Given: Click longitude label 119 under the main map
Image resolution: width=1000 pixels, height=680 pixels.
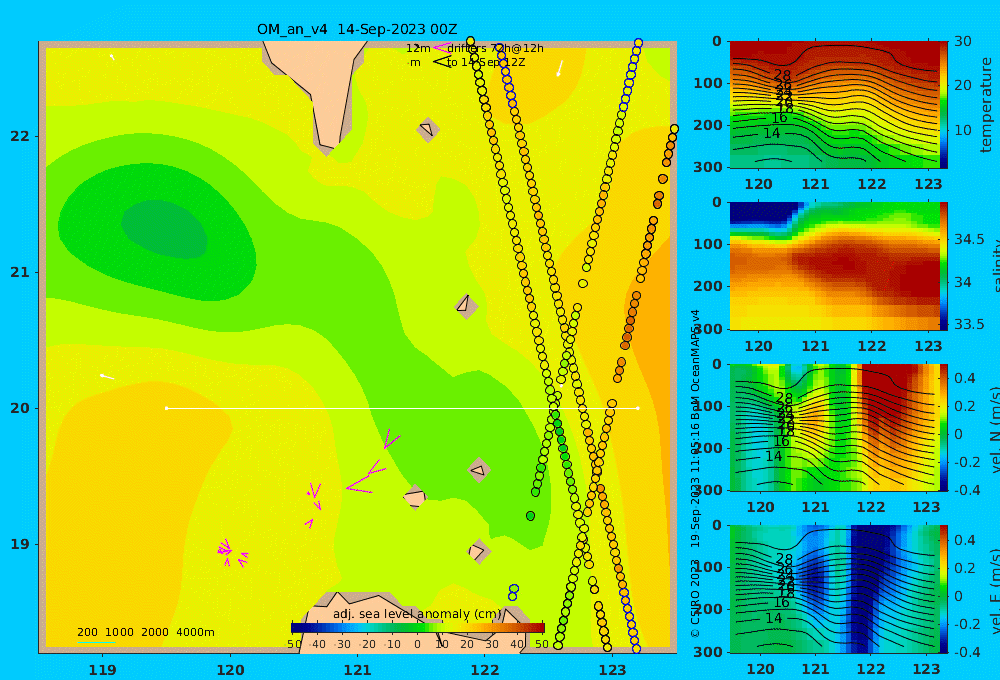Looking at the screenshot, I should 103,670.
